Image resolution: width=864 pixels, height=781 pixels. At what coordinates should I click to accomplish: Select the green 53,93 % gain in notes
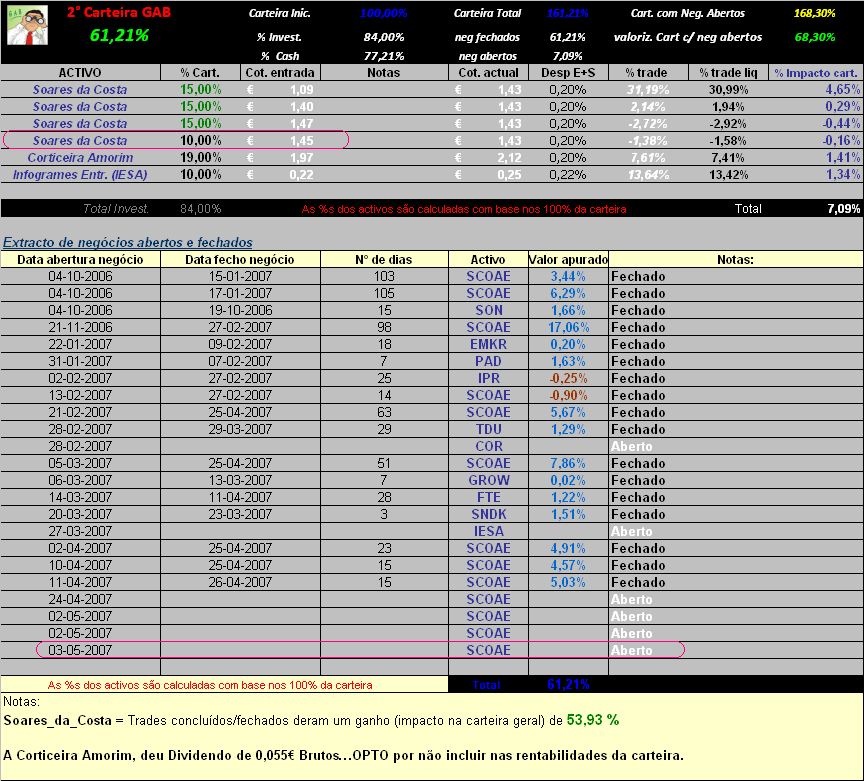[593, 719]
